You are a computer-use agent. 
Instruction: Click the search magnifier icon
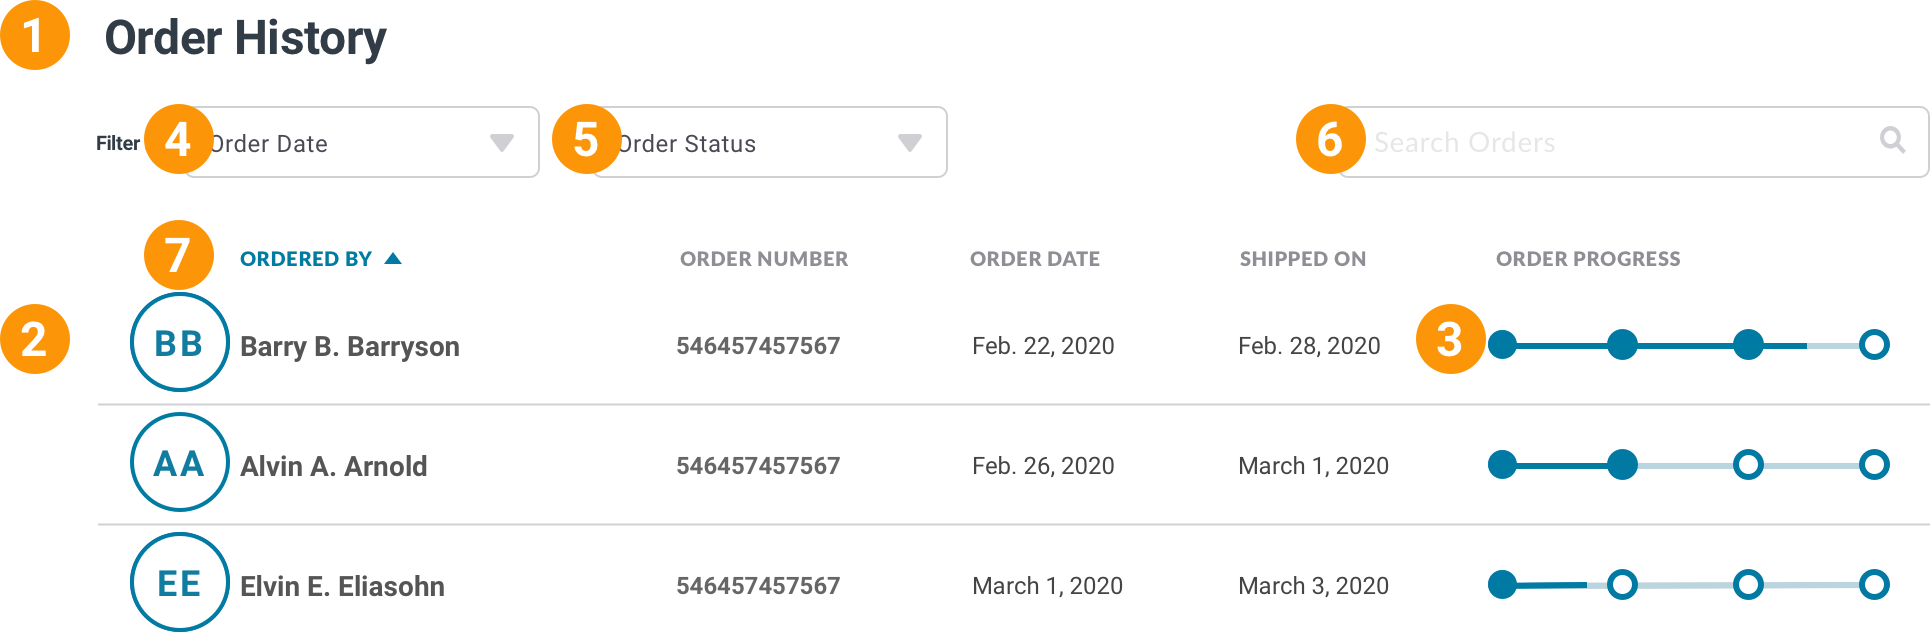pos(1891,141)
